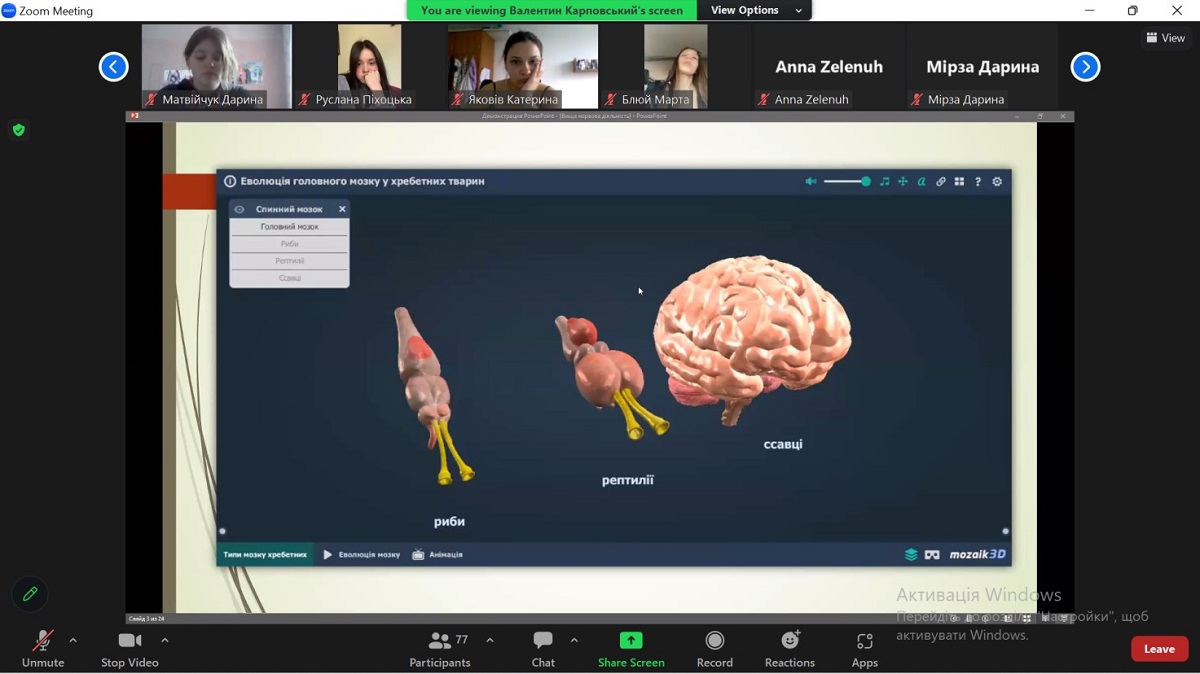Click the info icon beside the scene title

pos(230,182)
